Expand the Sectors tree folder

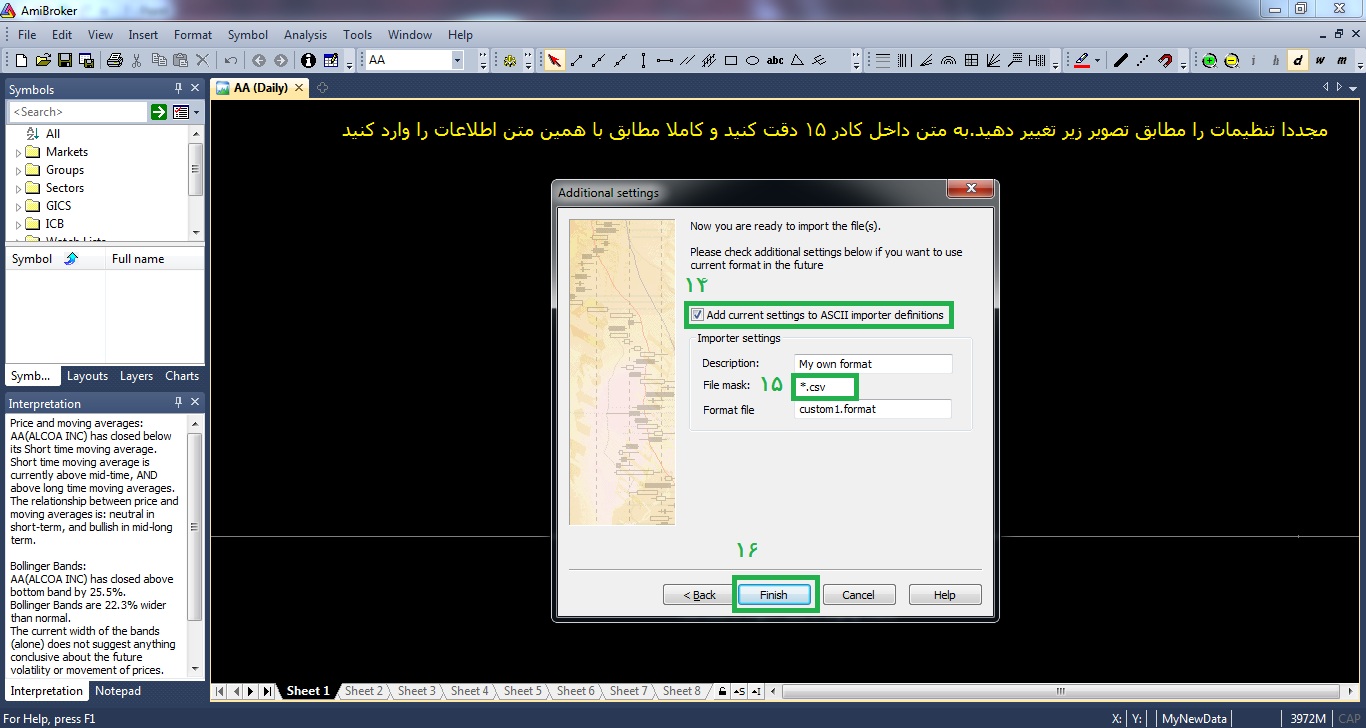[x=19, y=189]
